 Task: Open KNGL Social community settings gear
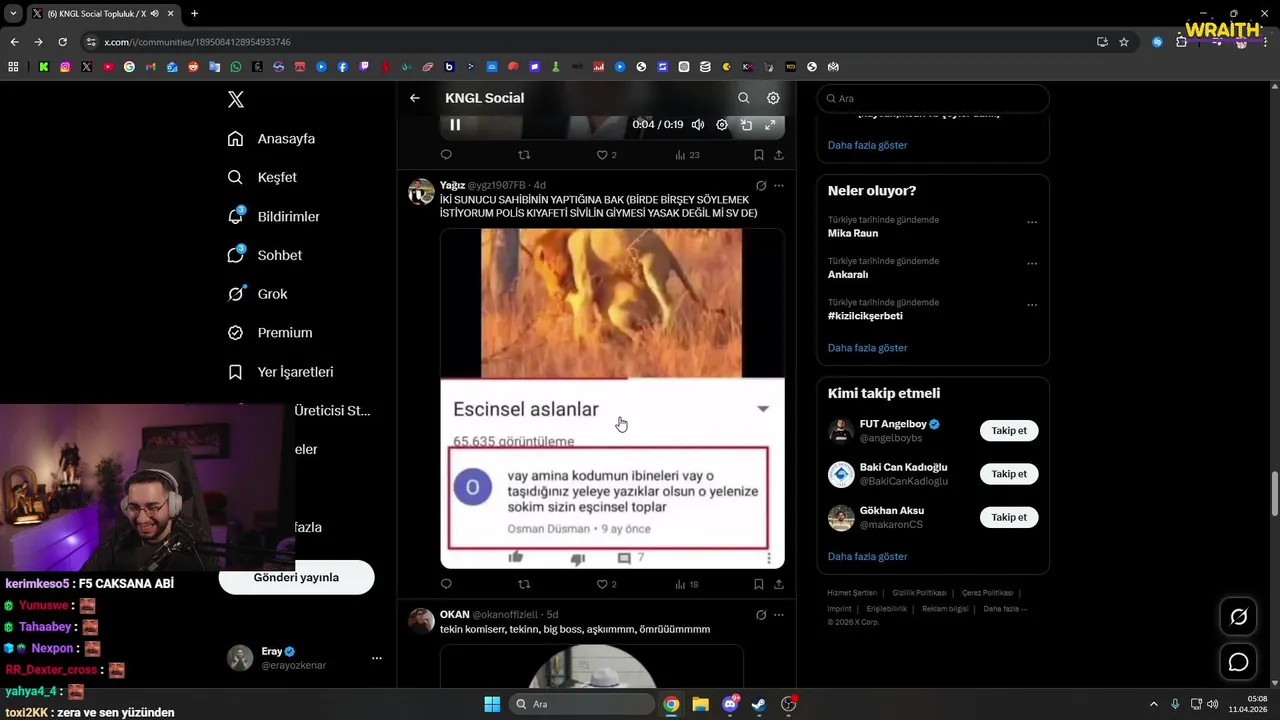coord(773,98)
